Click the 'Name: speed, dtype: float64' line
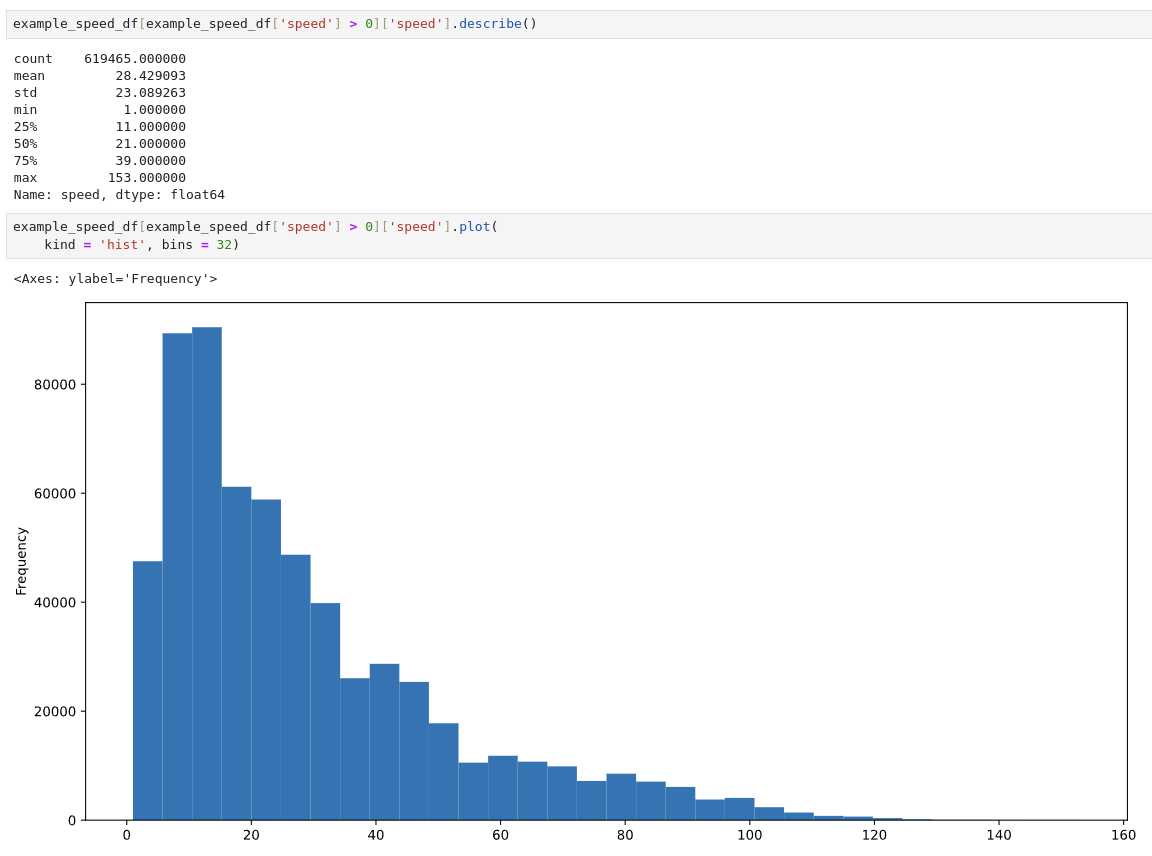This screenshot has height=856, width=1152. click(119, 195)
